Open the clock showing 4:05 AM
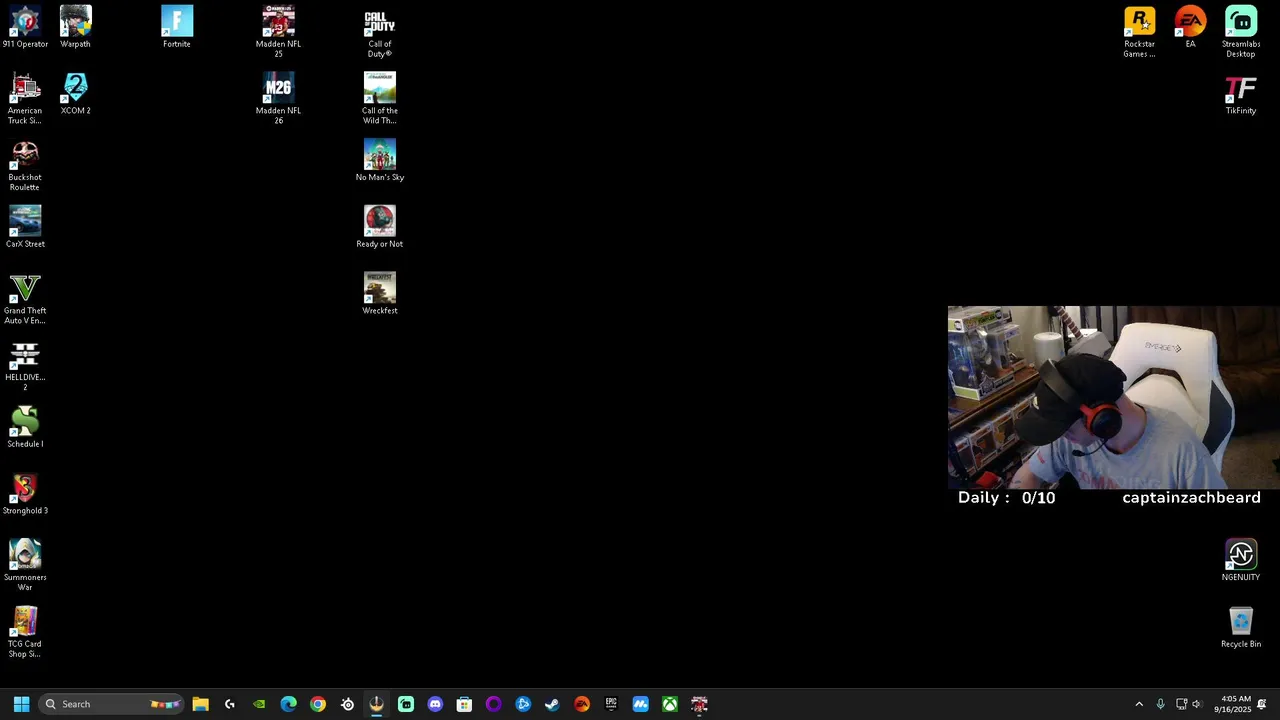Image resolution: width=1280 pixels, height=720 pixels. (1233, 704)
